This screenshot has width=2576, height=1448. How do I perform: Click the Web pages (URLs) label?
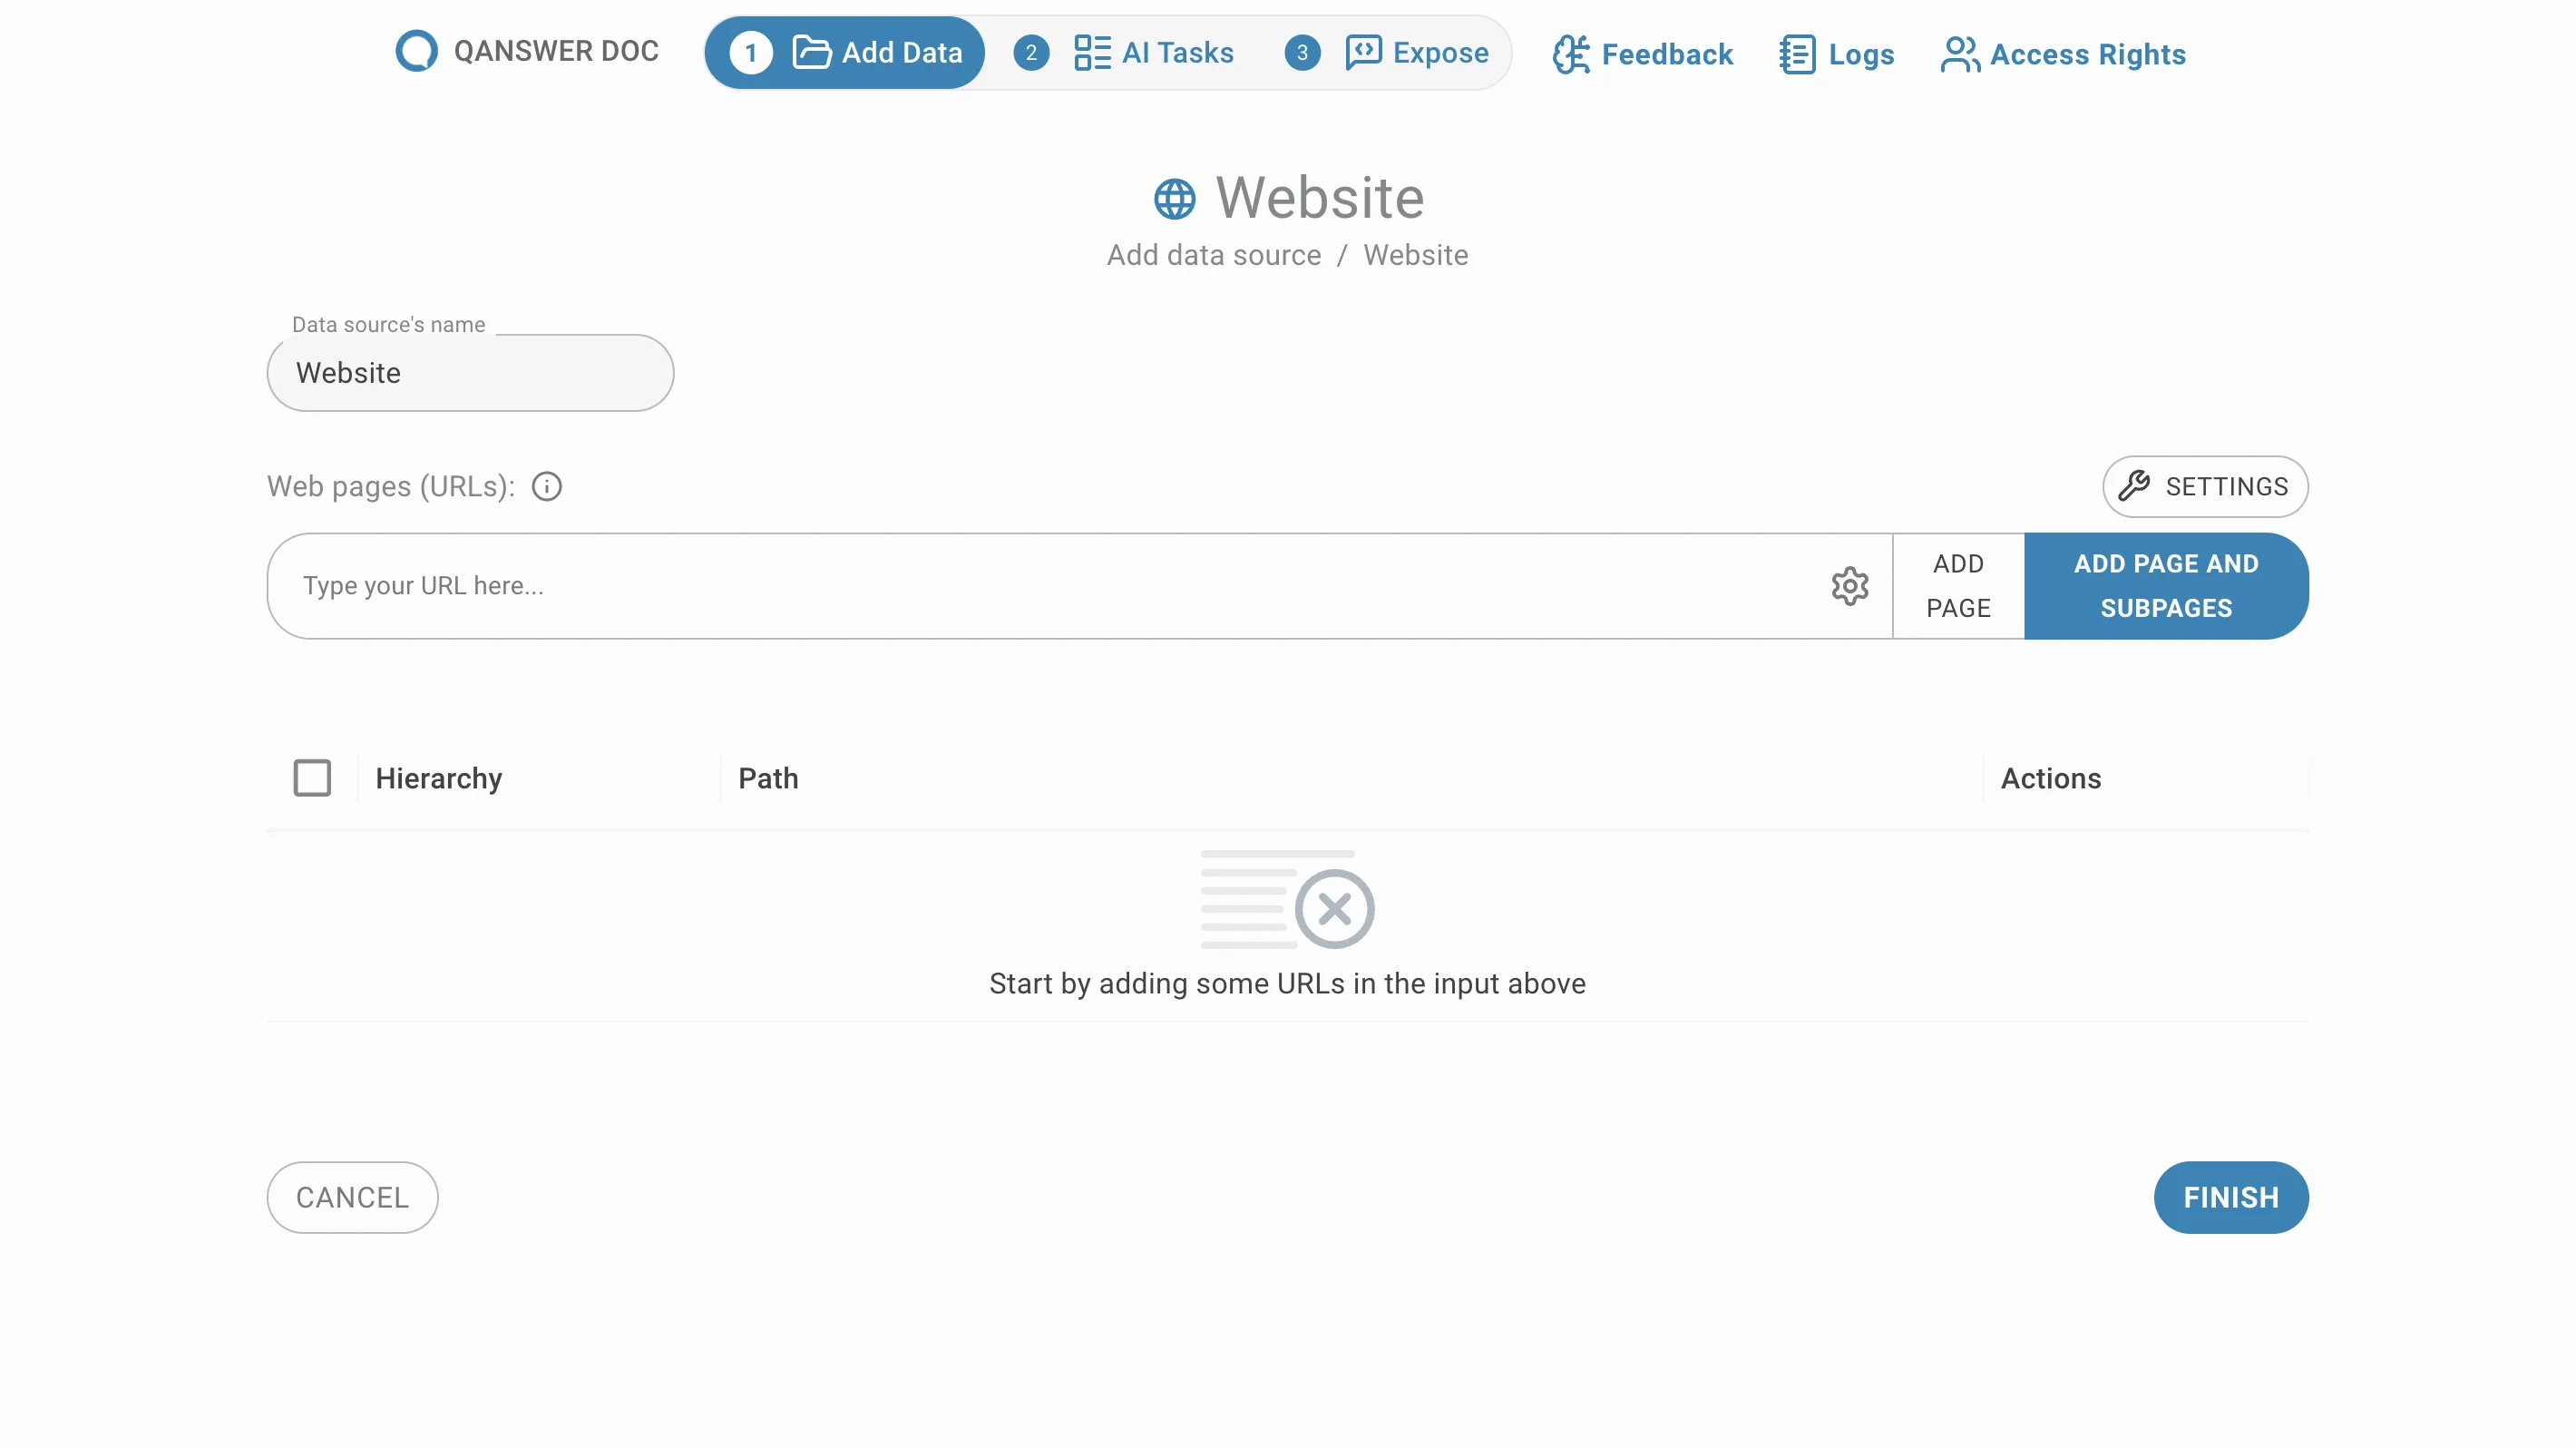click(390, 486)
